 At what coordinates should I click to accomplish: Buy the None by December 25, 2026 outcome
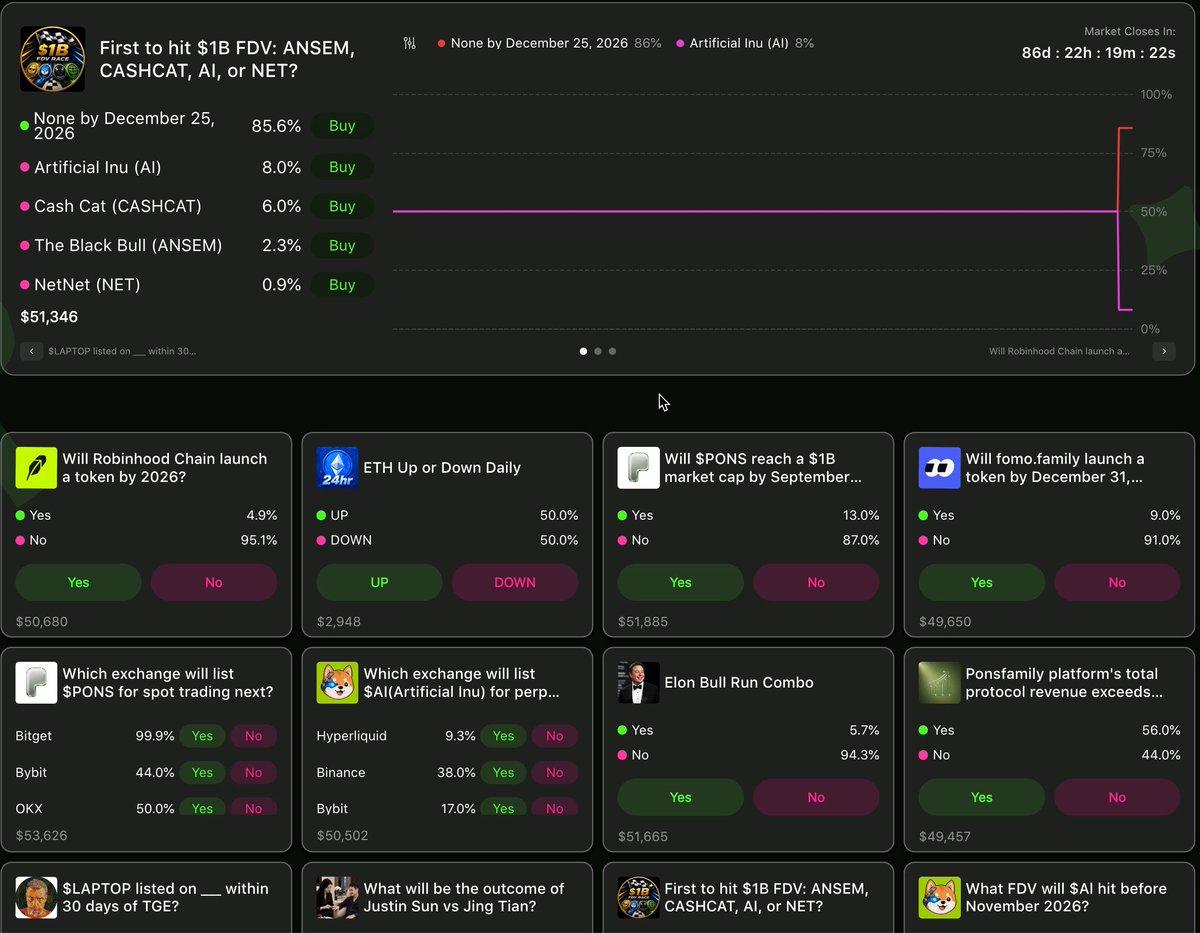tap(342, 126)
